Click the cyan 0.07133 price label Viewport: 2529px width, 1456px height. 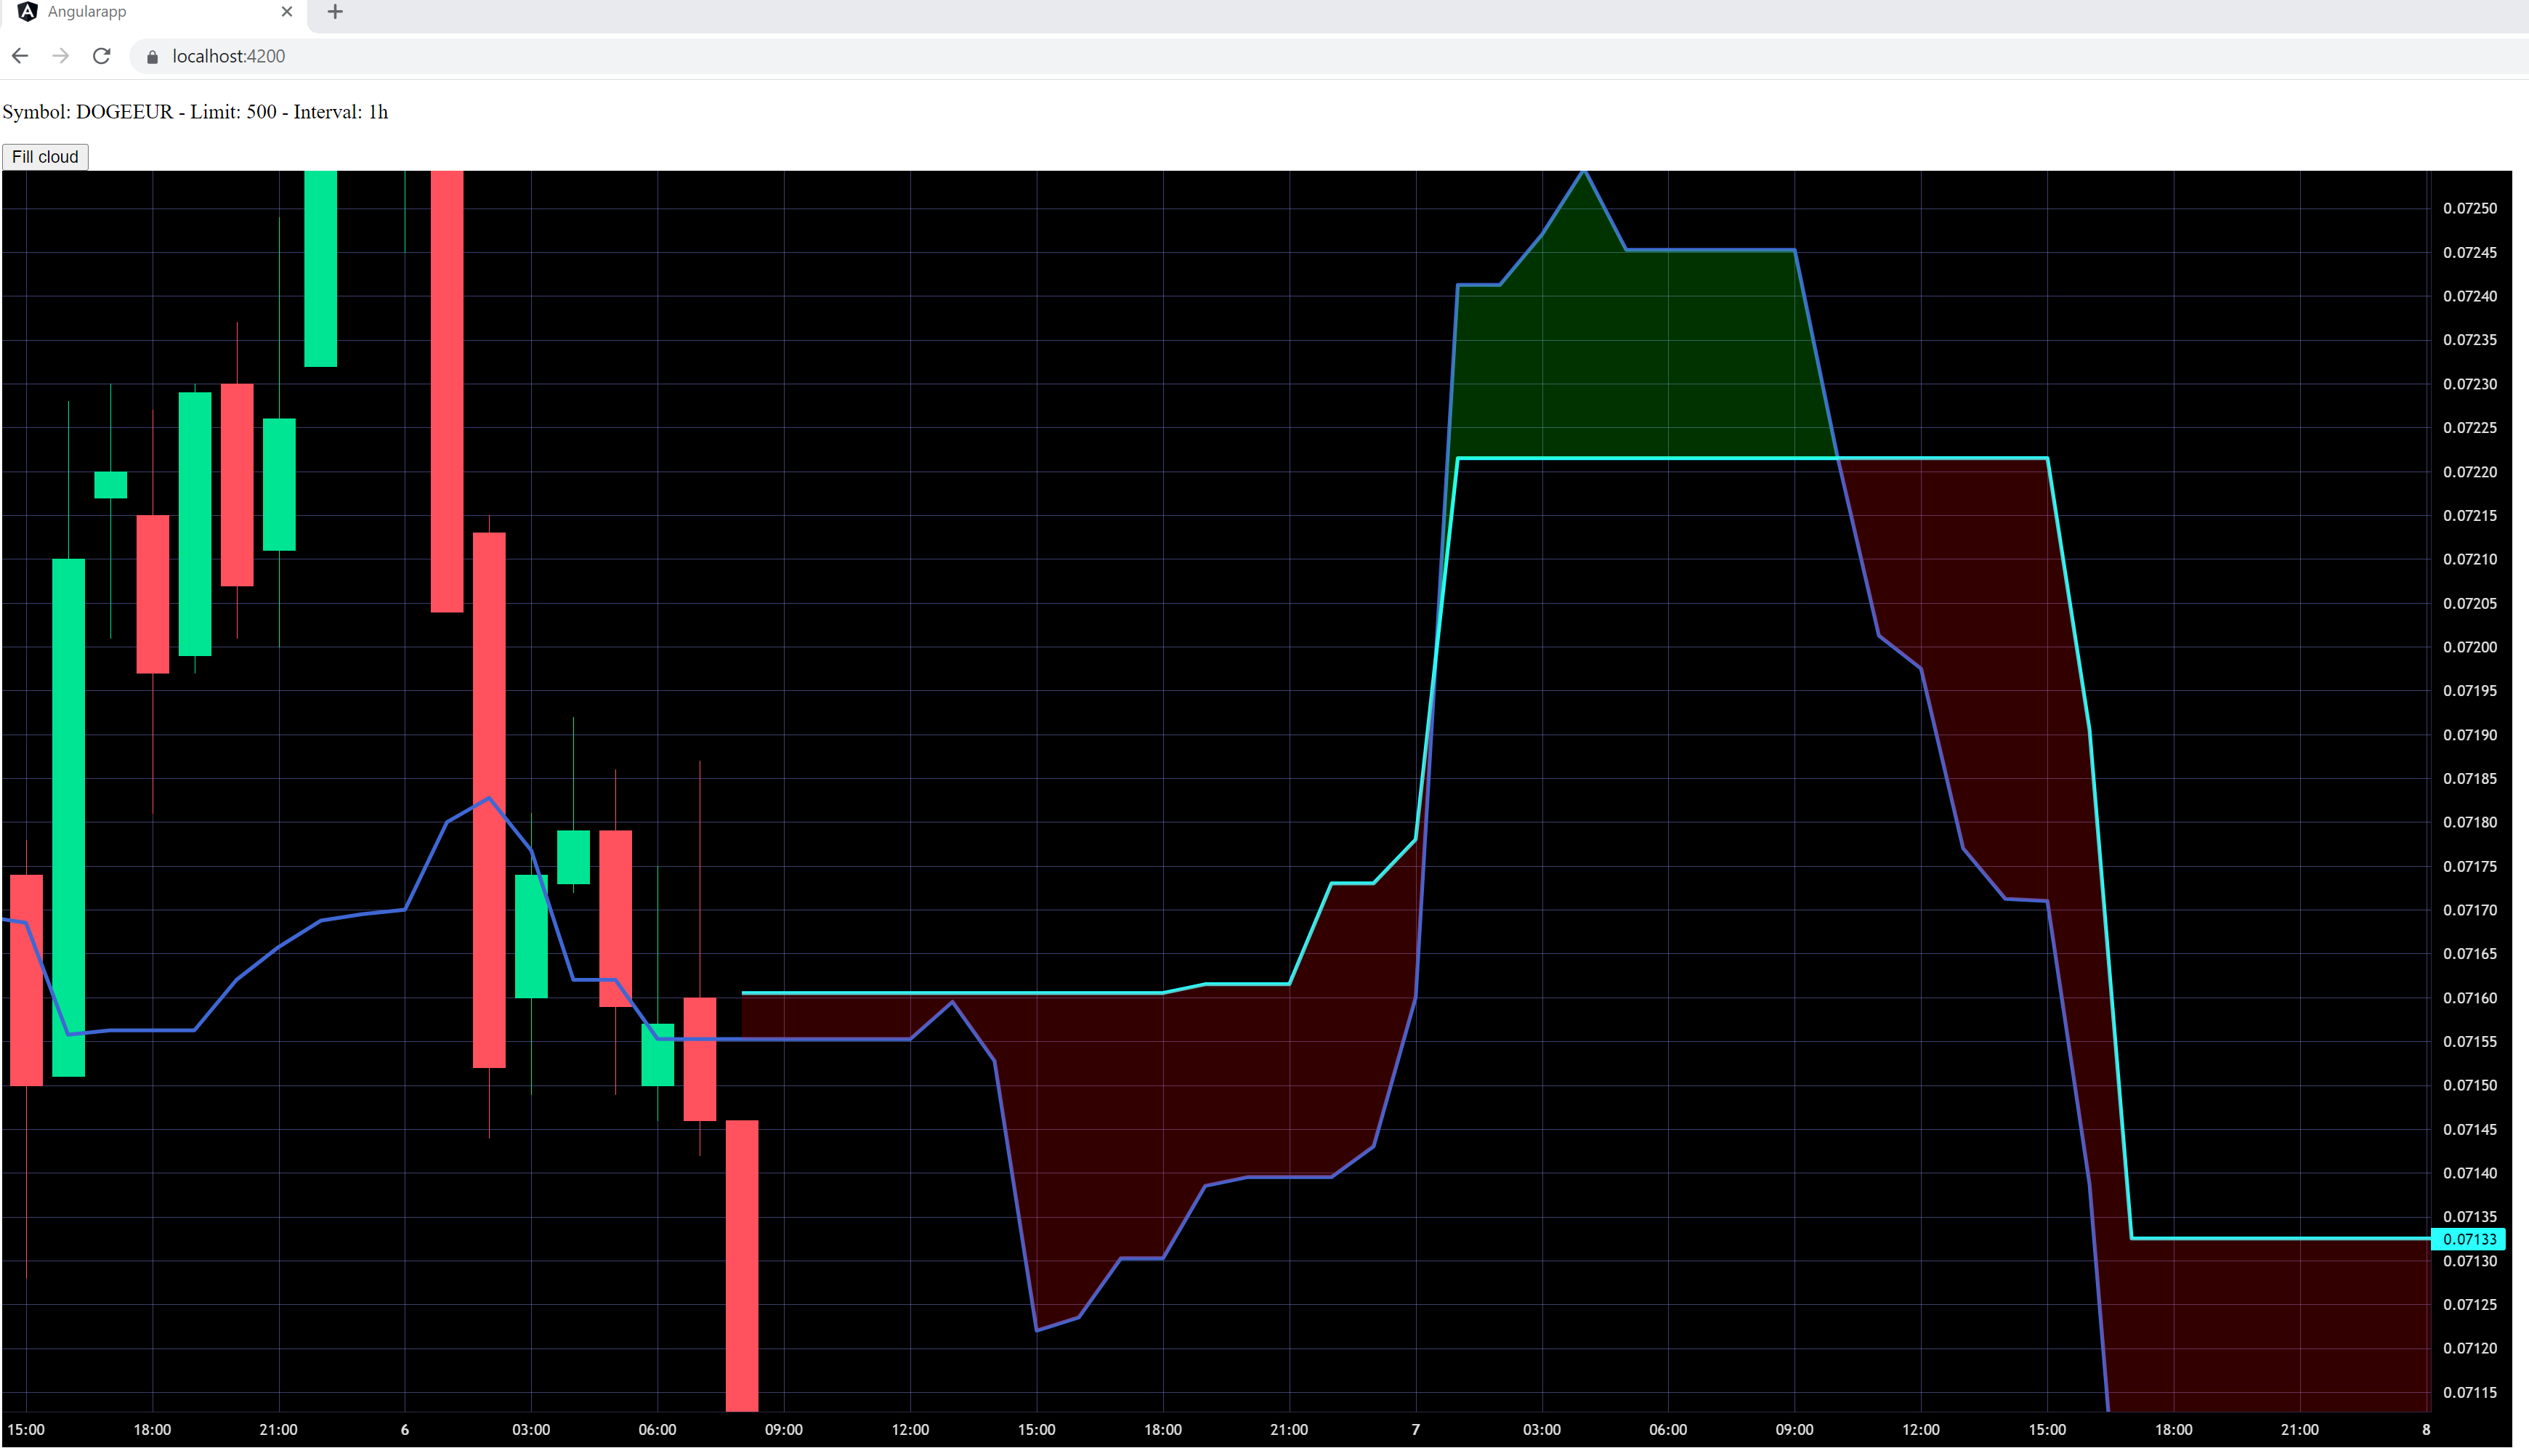2467,1239
